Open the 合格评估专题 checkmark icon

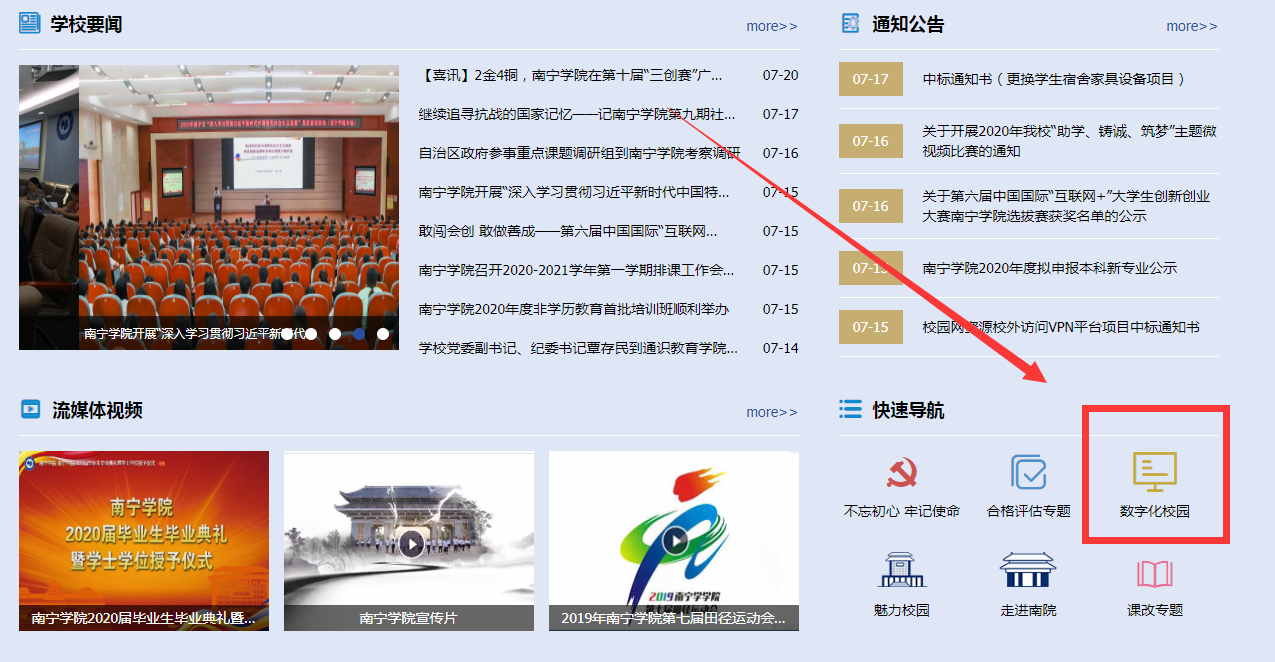(x=1028, y=474)
